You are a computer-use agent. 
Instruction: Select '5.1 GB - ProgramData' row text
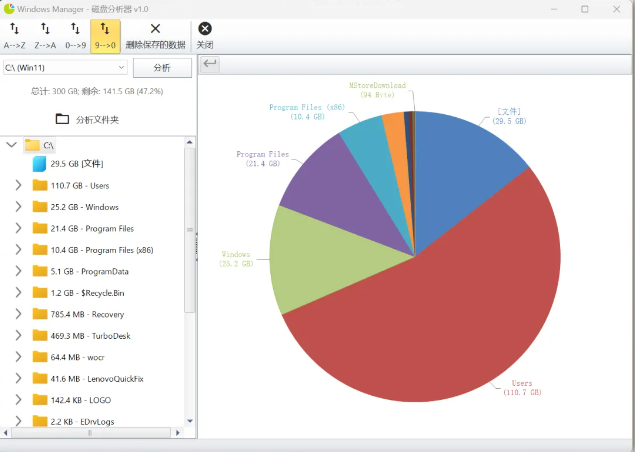tap(89, 271)
